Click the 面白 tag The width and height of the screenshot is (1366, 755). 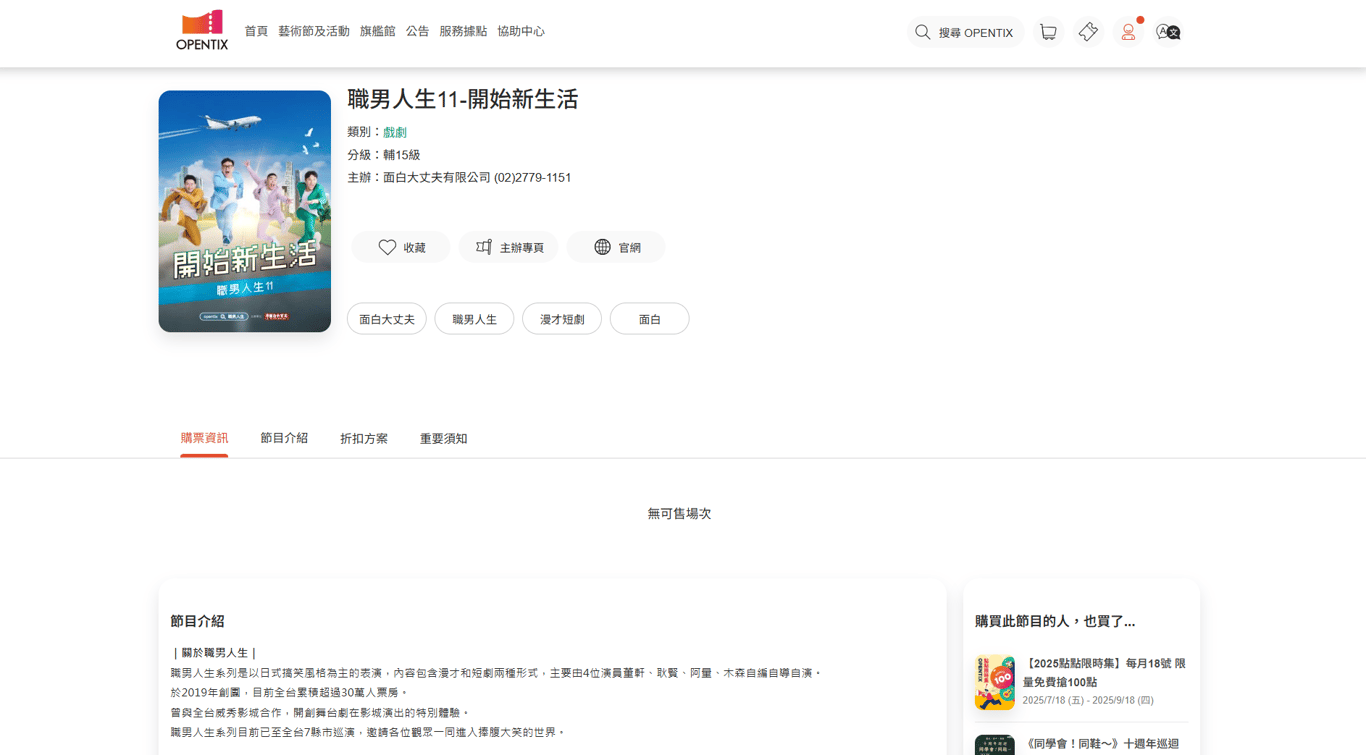650,319
